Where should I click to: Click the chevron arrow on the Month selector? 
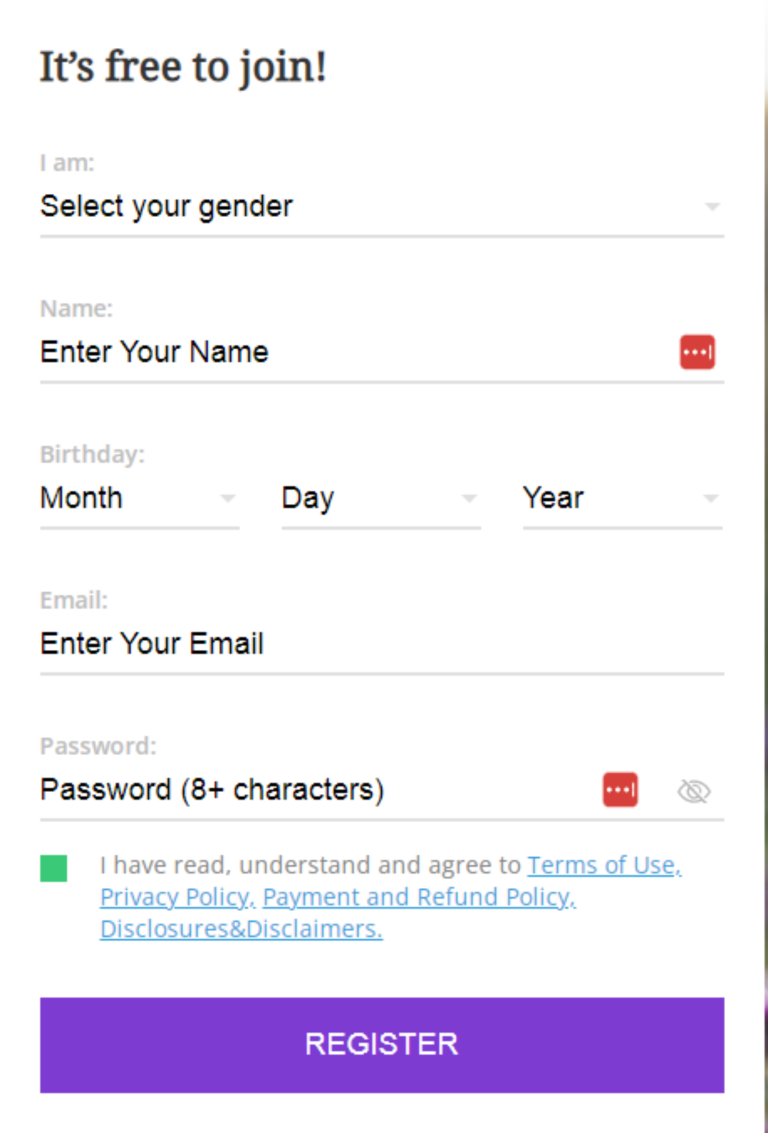[x=229, y=497]
